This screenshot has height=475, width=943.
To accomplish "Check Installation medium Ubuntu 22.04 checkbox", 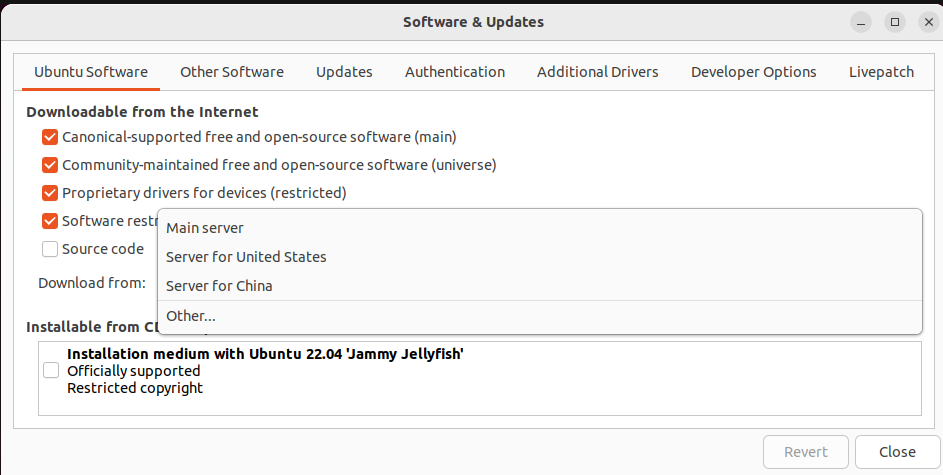I will (51, 370).
